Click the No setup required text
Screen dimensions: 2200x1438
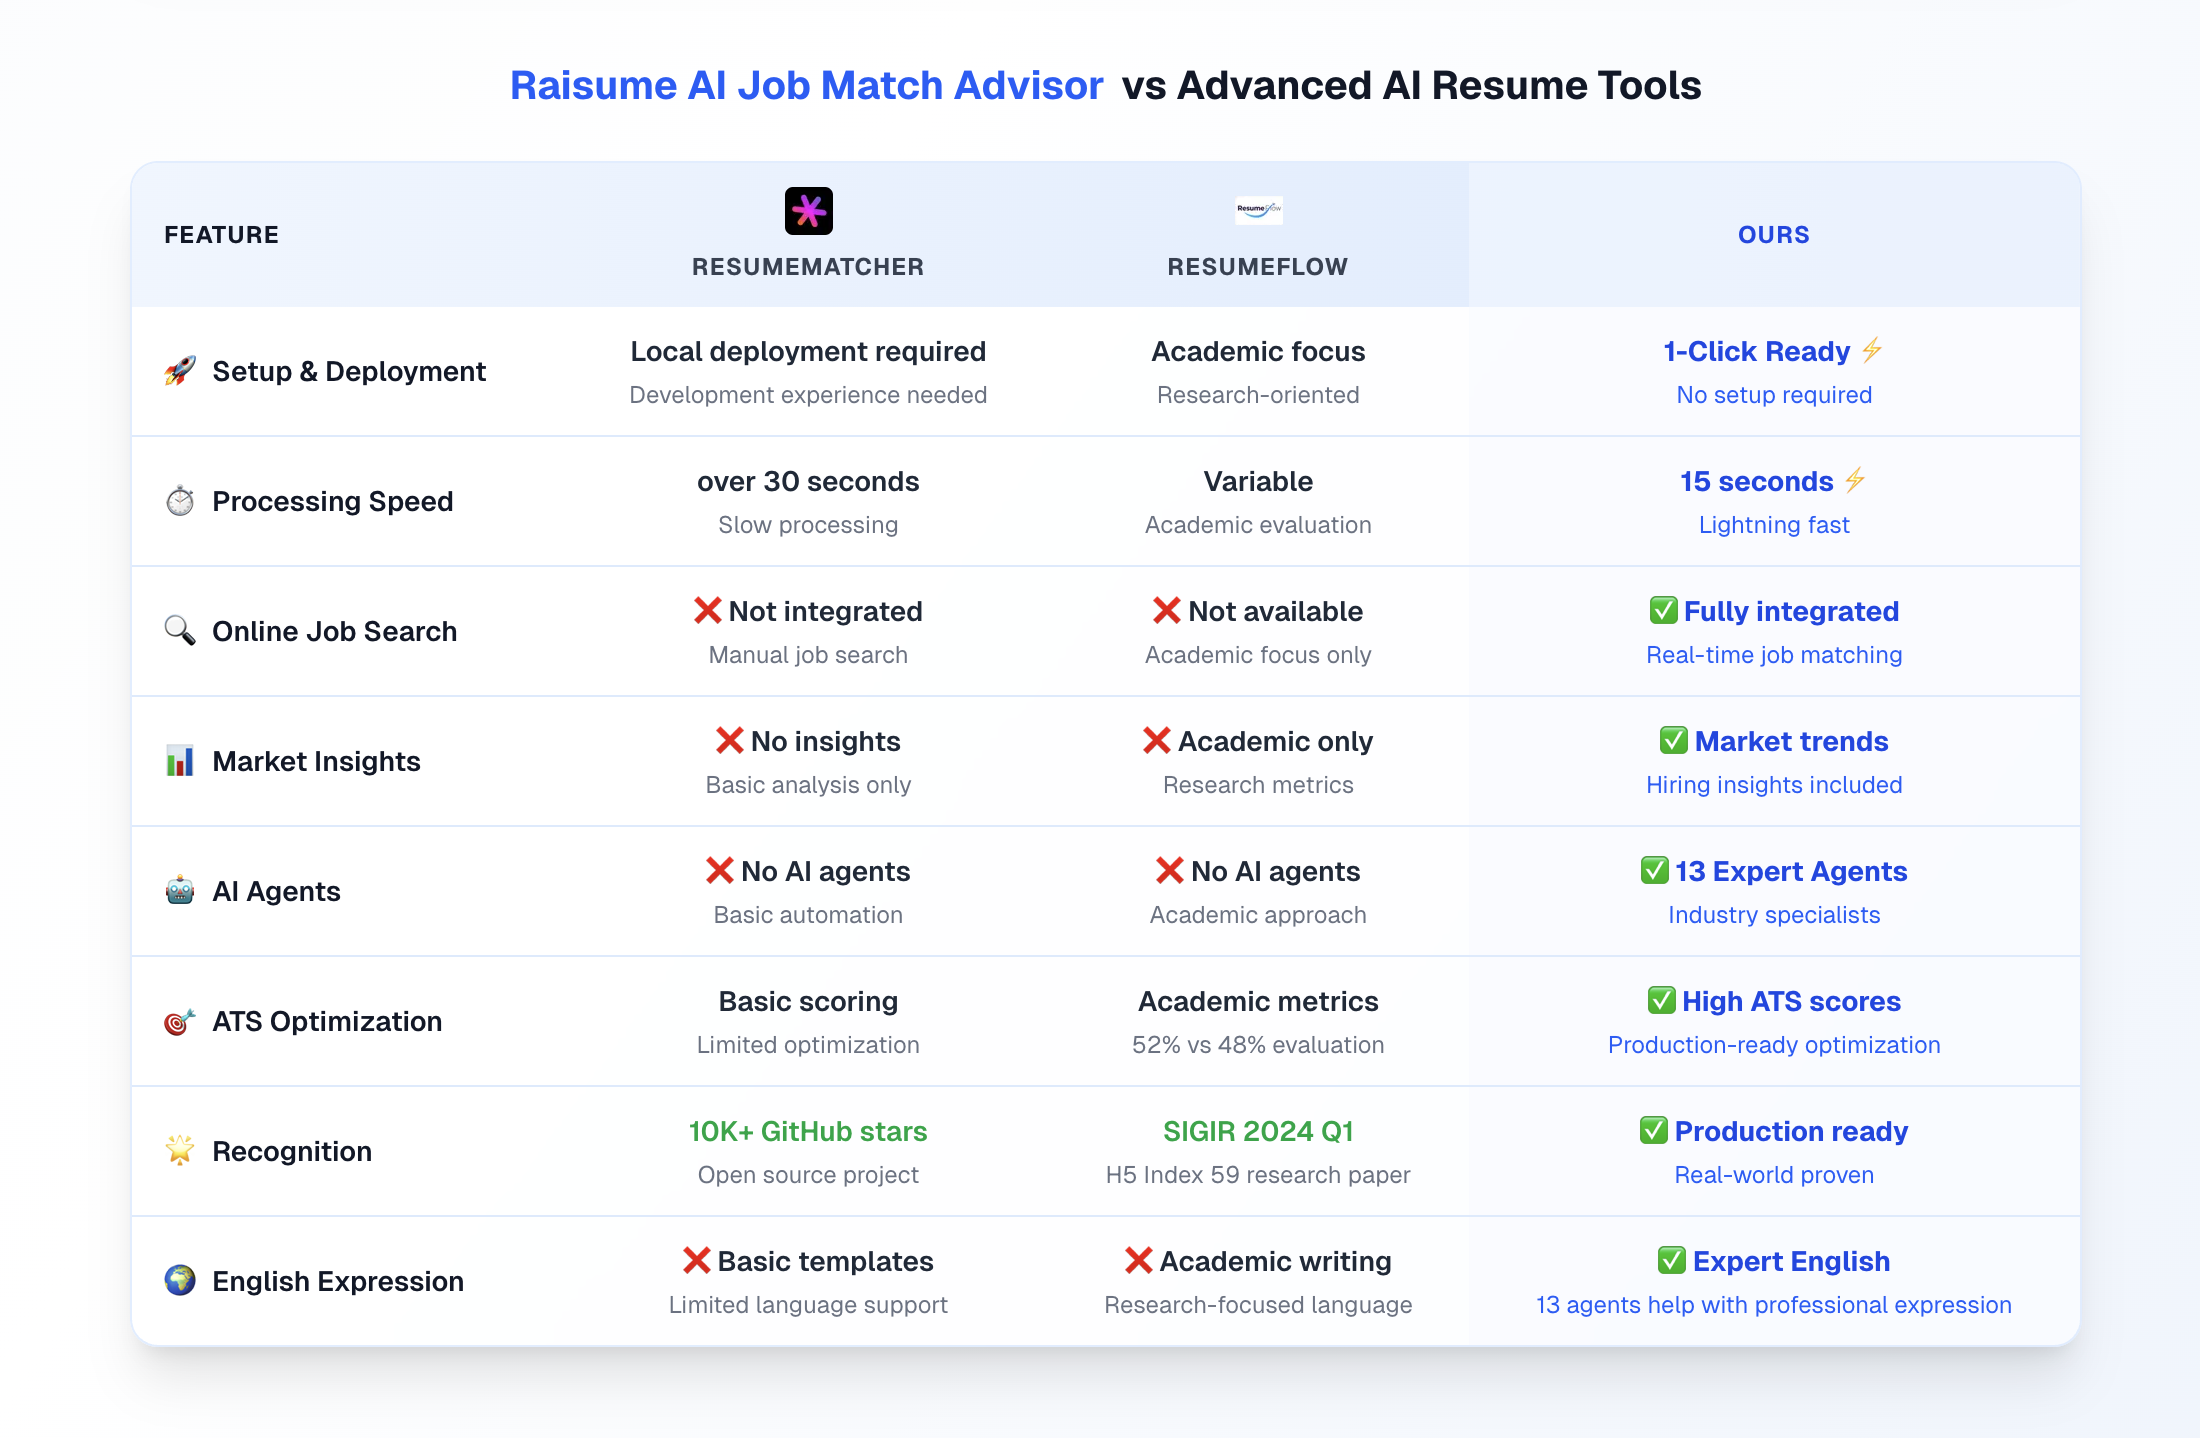[1774, 395]
